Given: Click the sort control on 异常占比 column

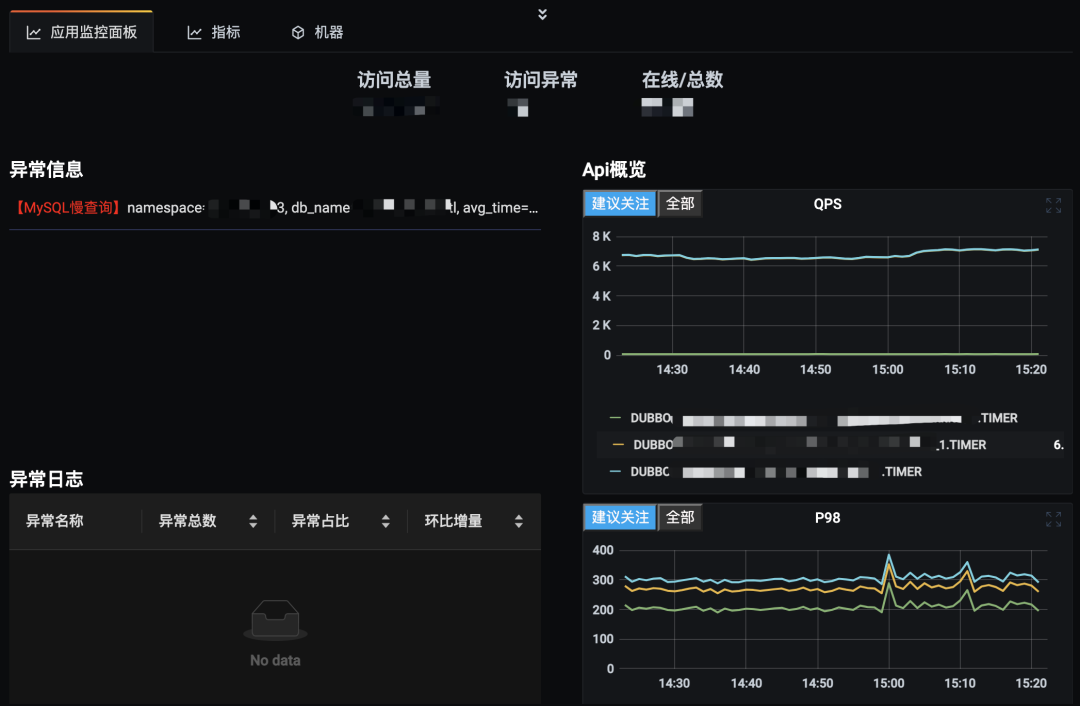Looking at the screenshot, I should 385,520.
